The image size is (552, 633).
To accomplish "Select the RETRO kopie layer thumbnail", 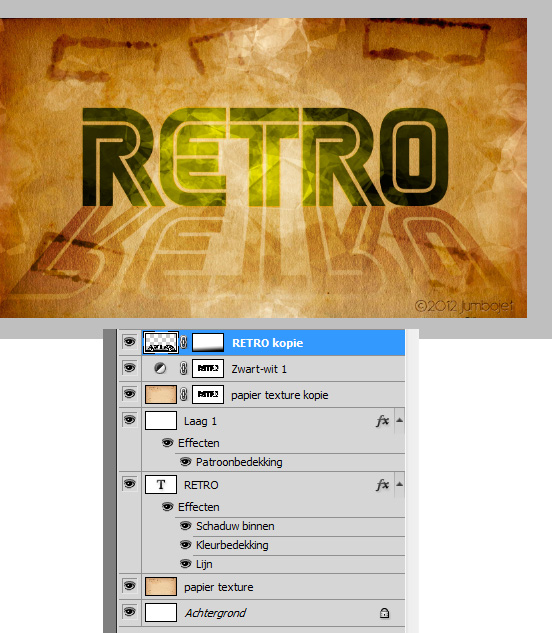I will coord(161,343).
